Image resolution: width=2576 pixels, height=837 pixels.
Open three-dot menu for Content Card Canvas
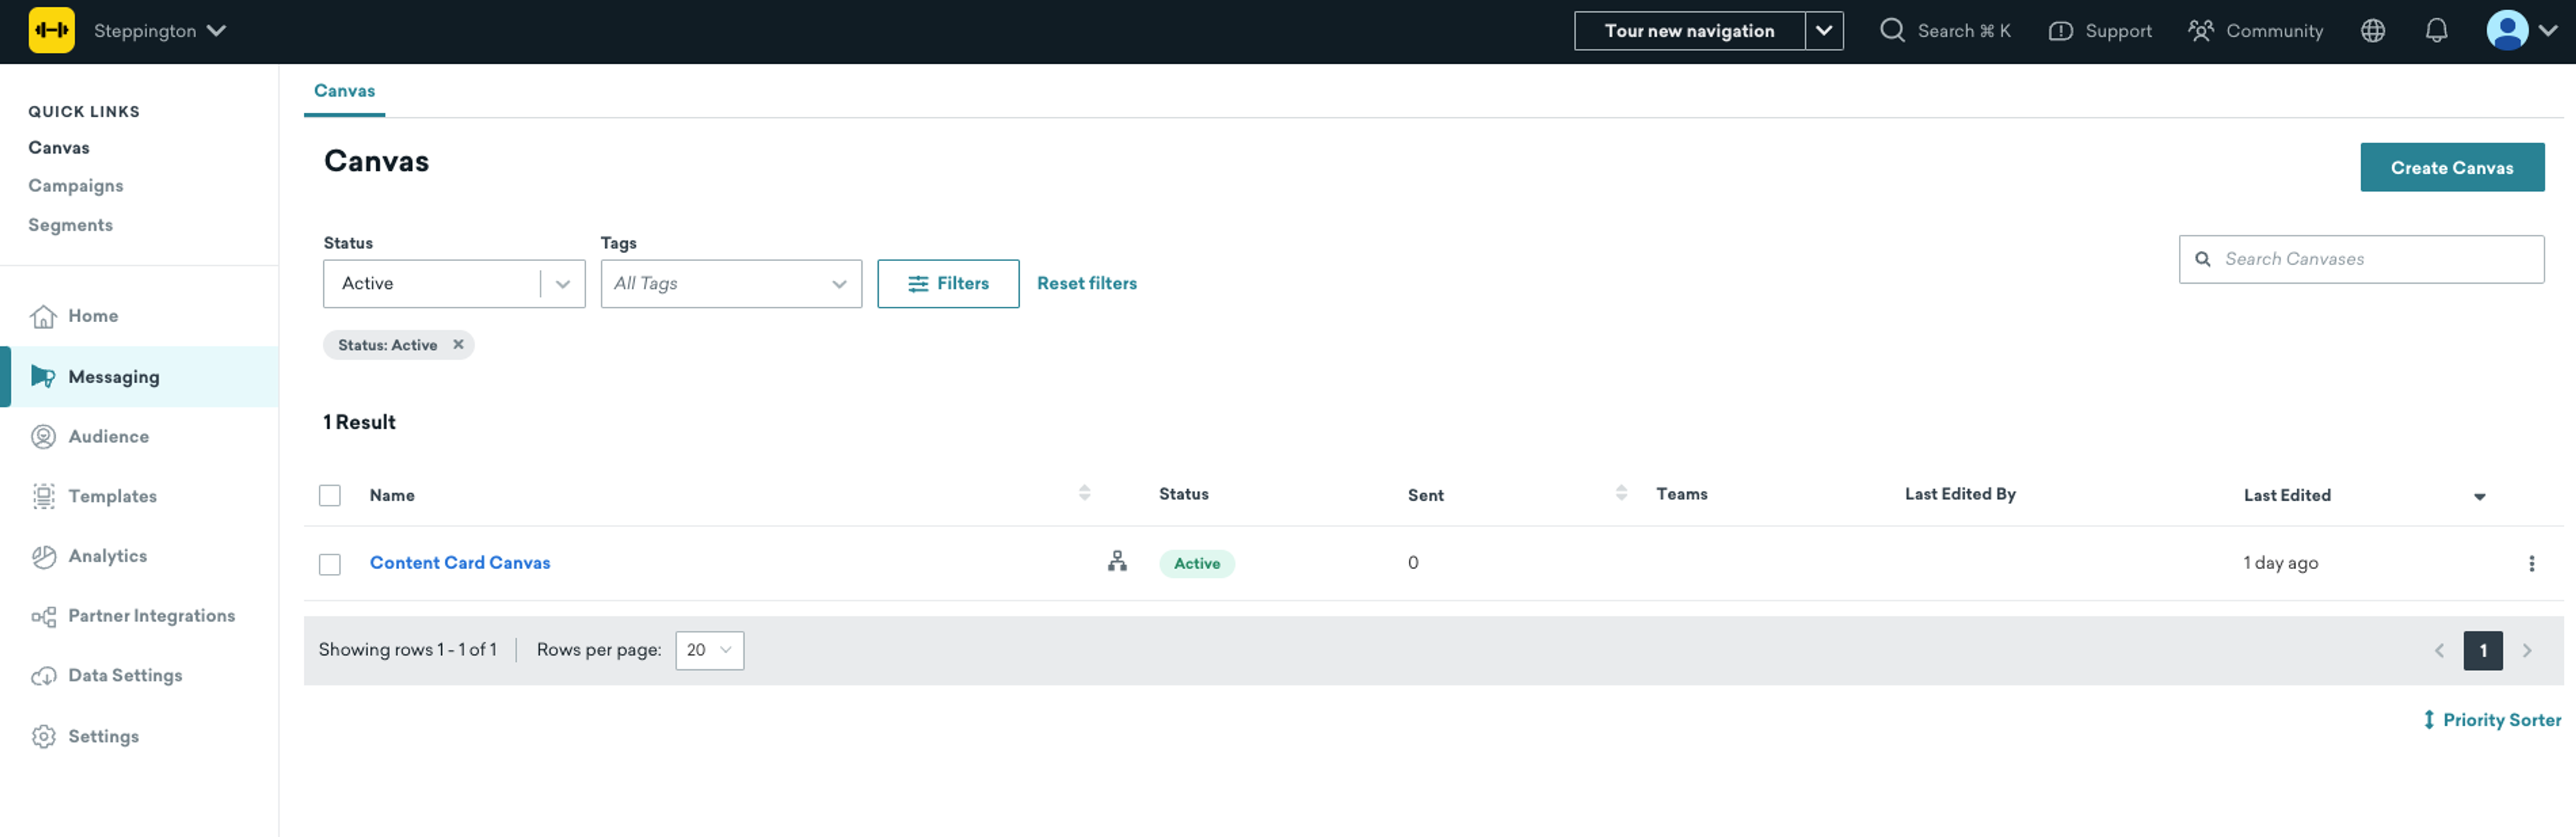[2531, 564]
